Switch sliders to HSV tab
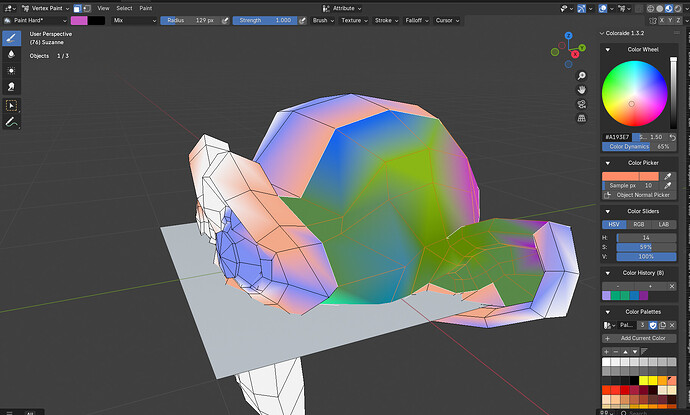Image resolution: width=690 pixels, height=415 pixels. point(614,224)
